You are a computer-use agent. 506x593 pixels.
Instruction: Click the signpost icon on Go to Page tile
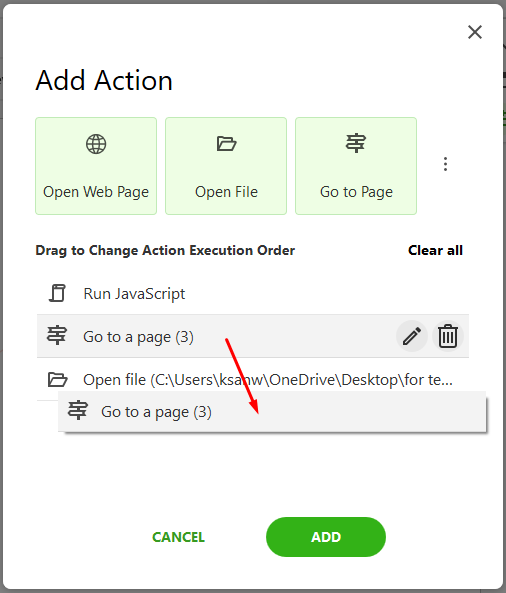tap(356, 144)
